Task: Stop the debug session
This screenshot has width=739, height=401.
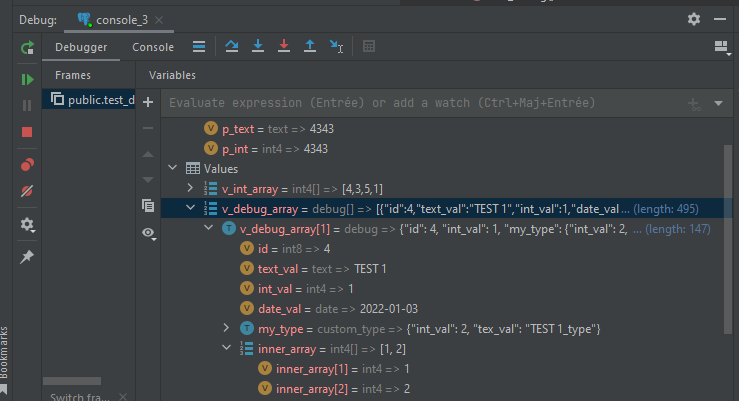Action: [27, 132]
